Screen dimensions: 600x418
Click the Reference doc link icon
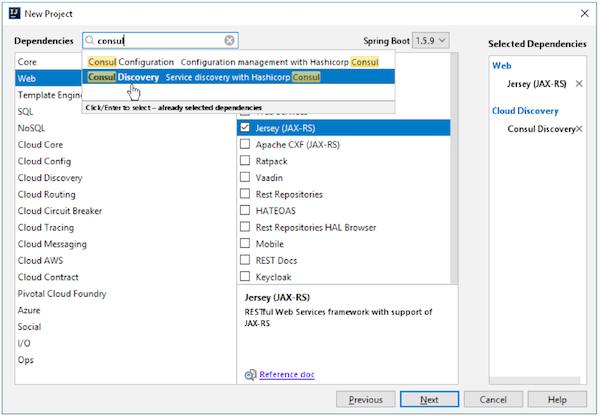pyautogui.click(x=250, y=375)
